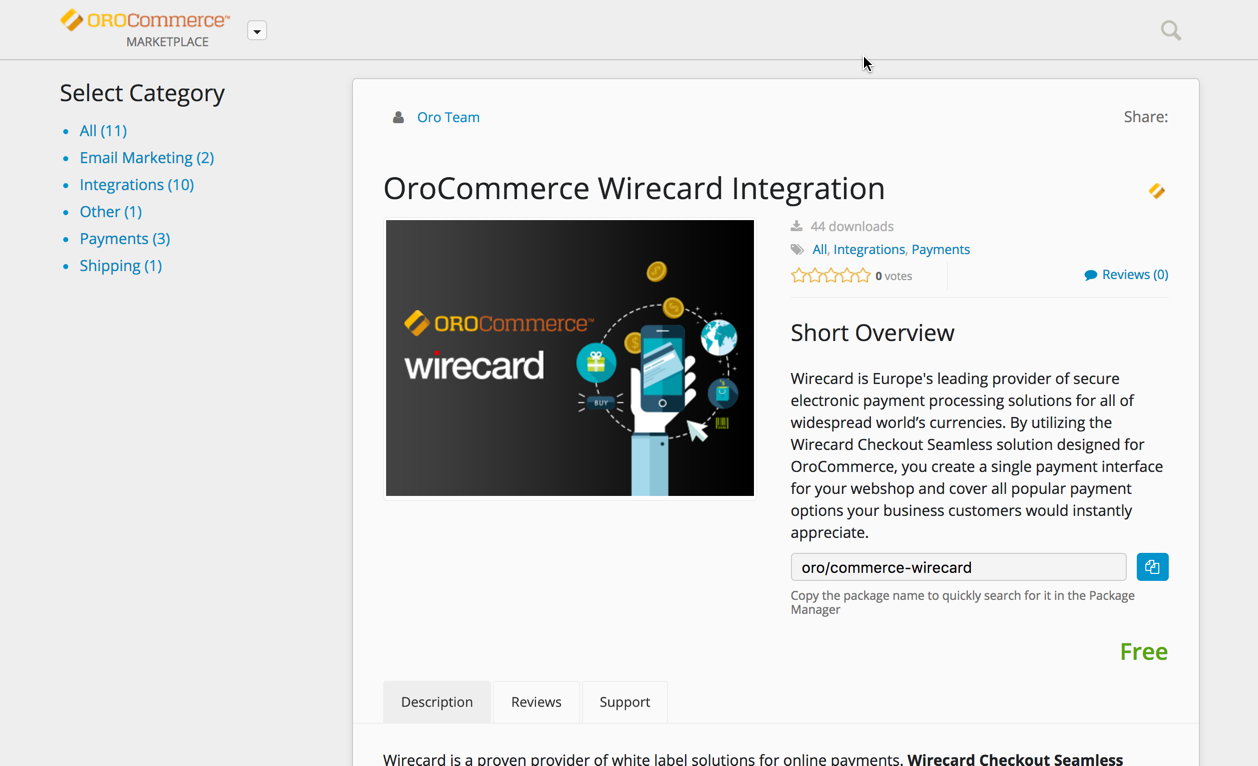Open the search magnifier icon
This screenshot has height=766, width=1258.
1171,30
